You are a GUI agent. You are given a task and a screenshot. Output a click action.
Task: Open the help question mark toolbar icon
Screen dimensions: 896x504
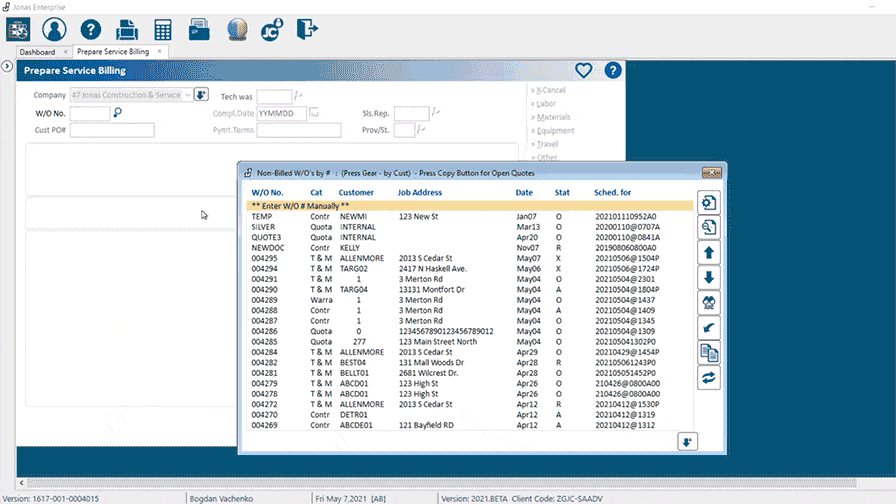[x=91, y=30]
